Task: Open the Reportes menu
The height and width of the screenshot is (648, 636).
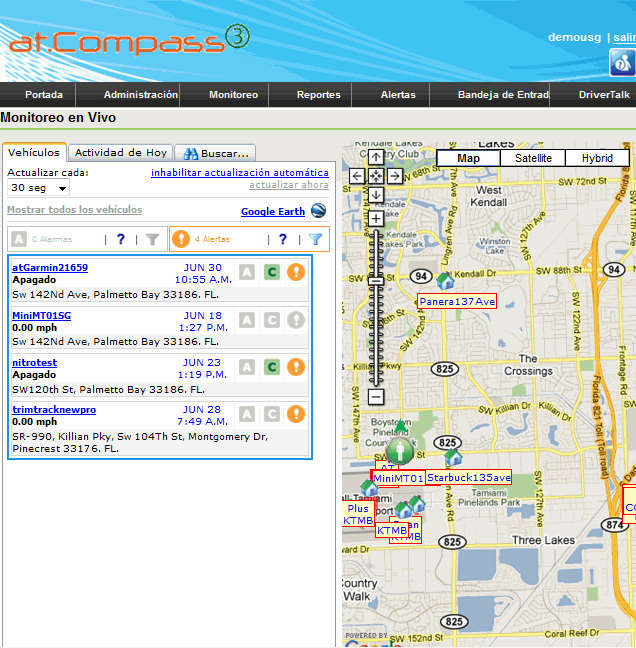Action: click(318, 95)
